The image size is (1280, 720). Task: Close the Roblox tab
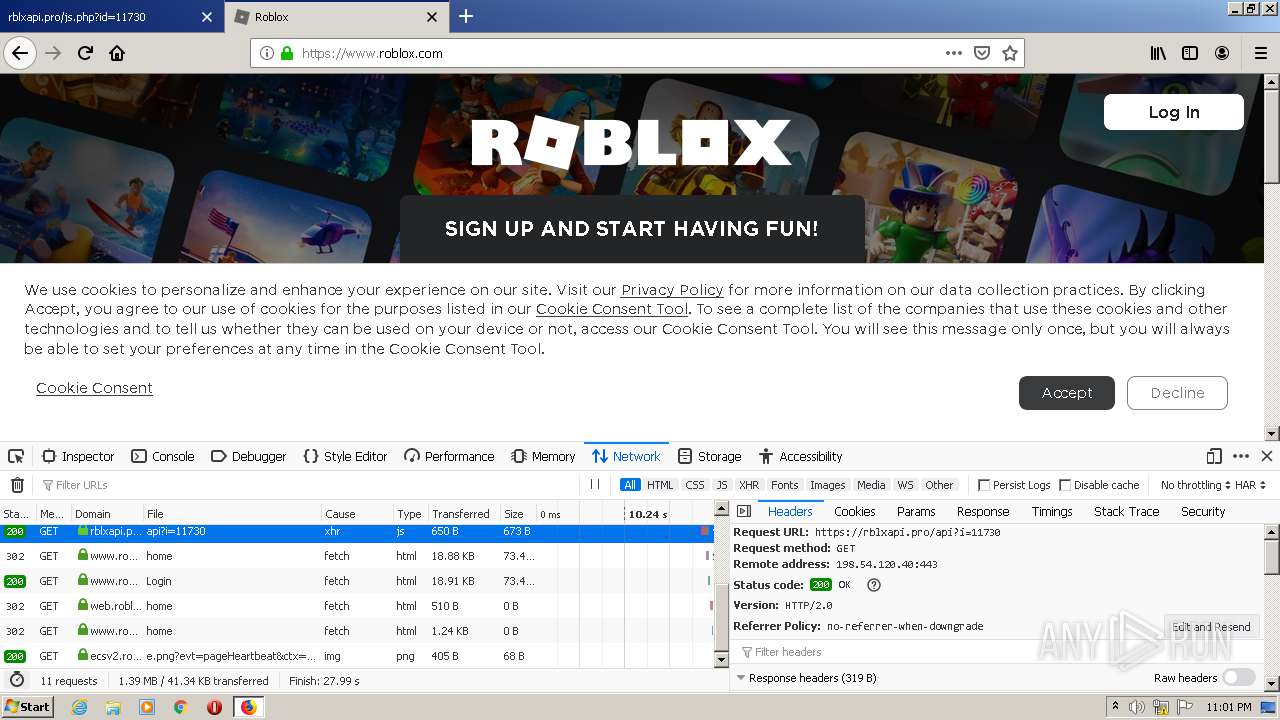click(432, 17)
